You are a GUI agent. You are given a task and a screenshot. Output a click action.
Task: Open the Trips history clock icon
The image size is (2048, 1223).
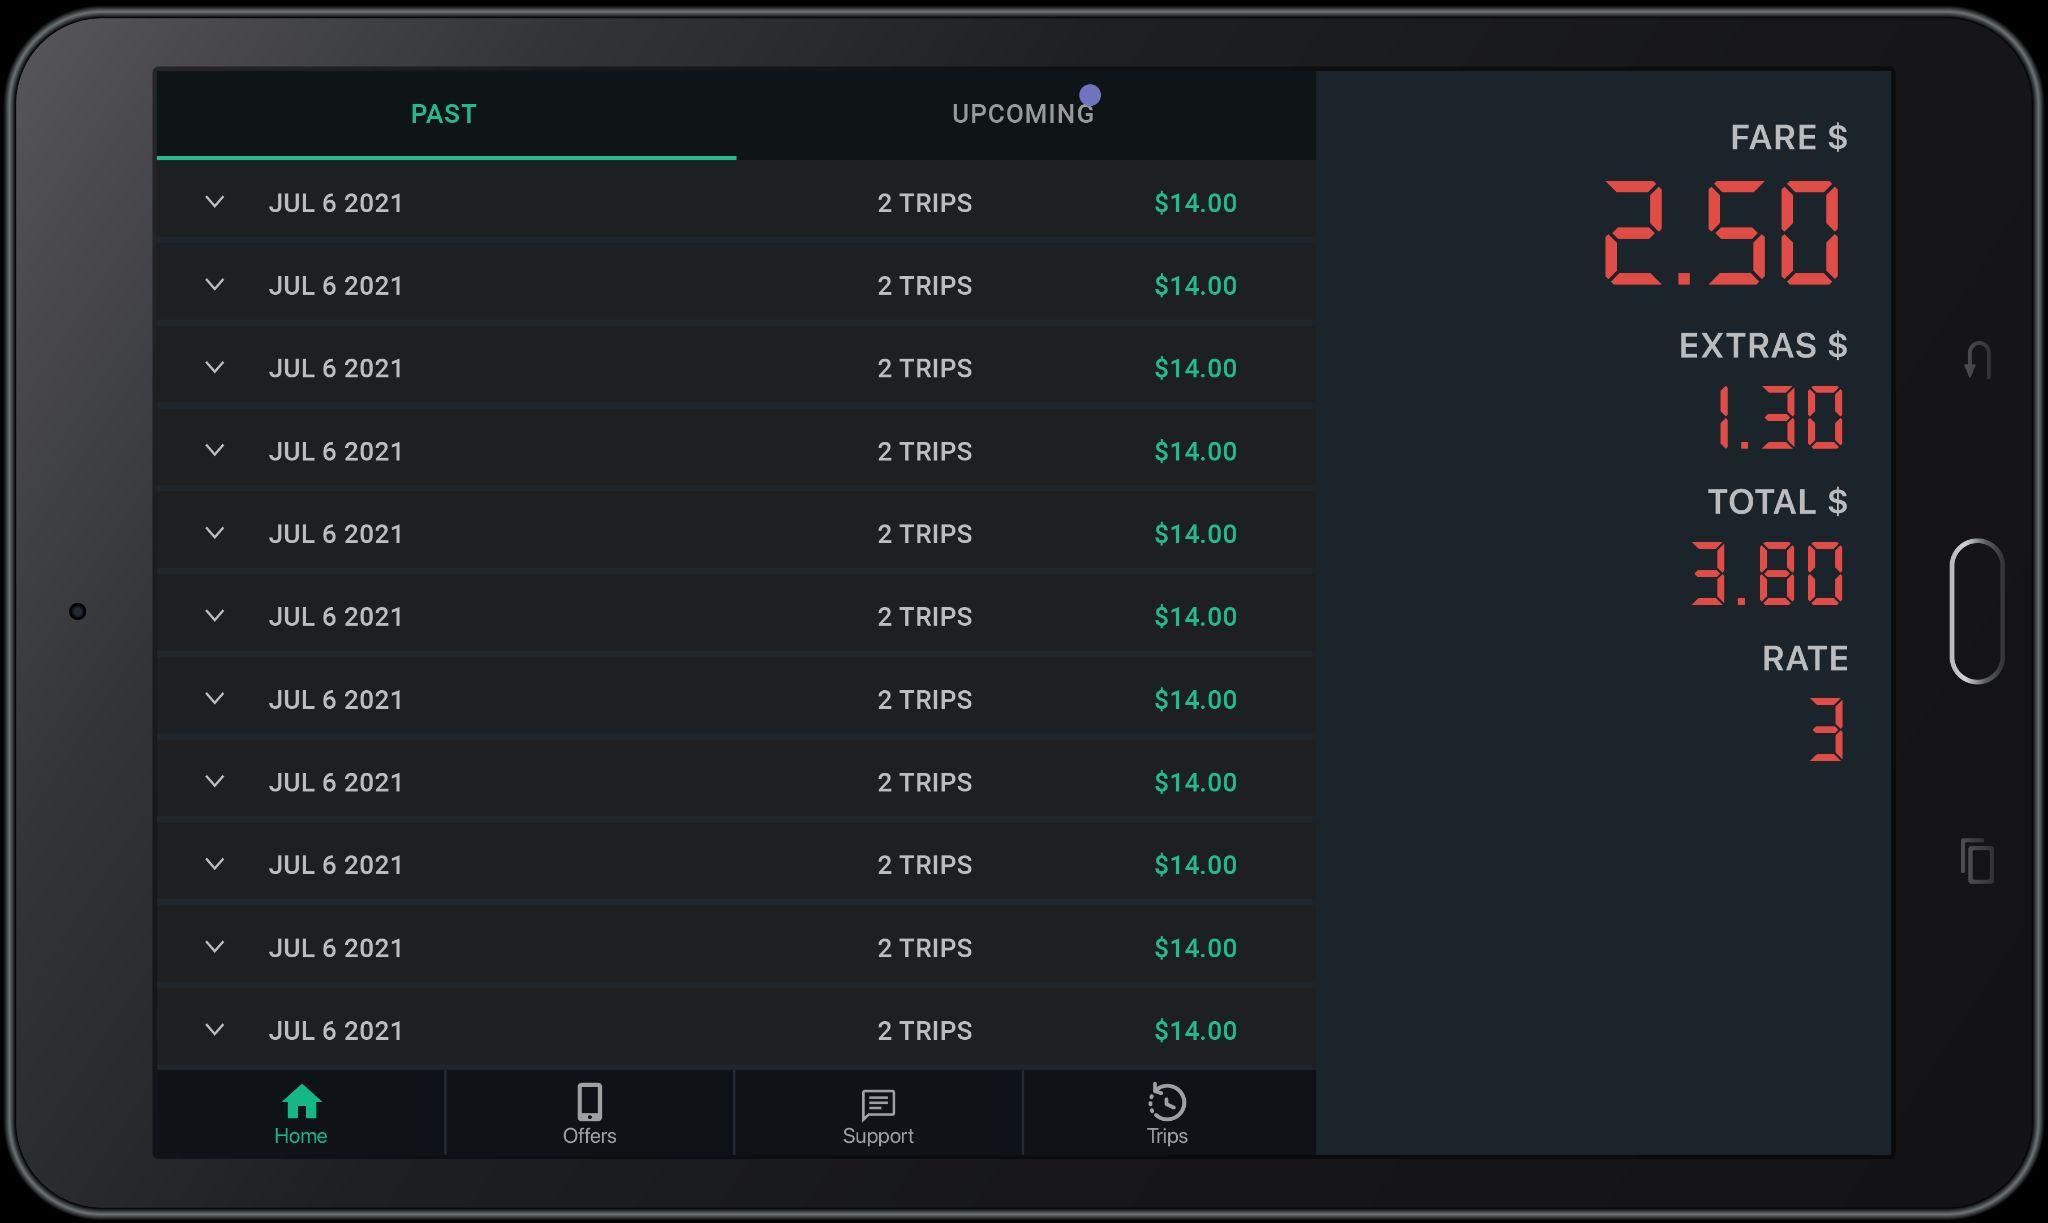(x=1167, y=1102)
